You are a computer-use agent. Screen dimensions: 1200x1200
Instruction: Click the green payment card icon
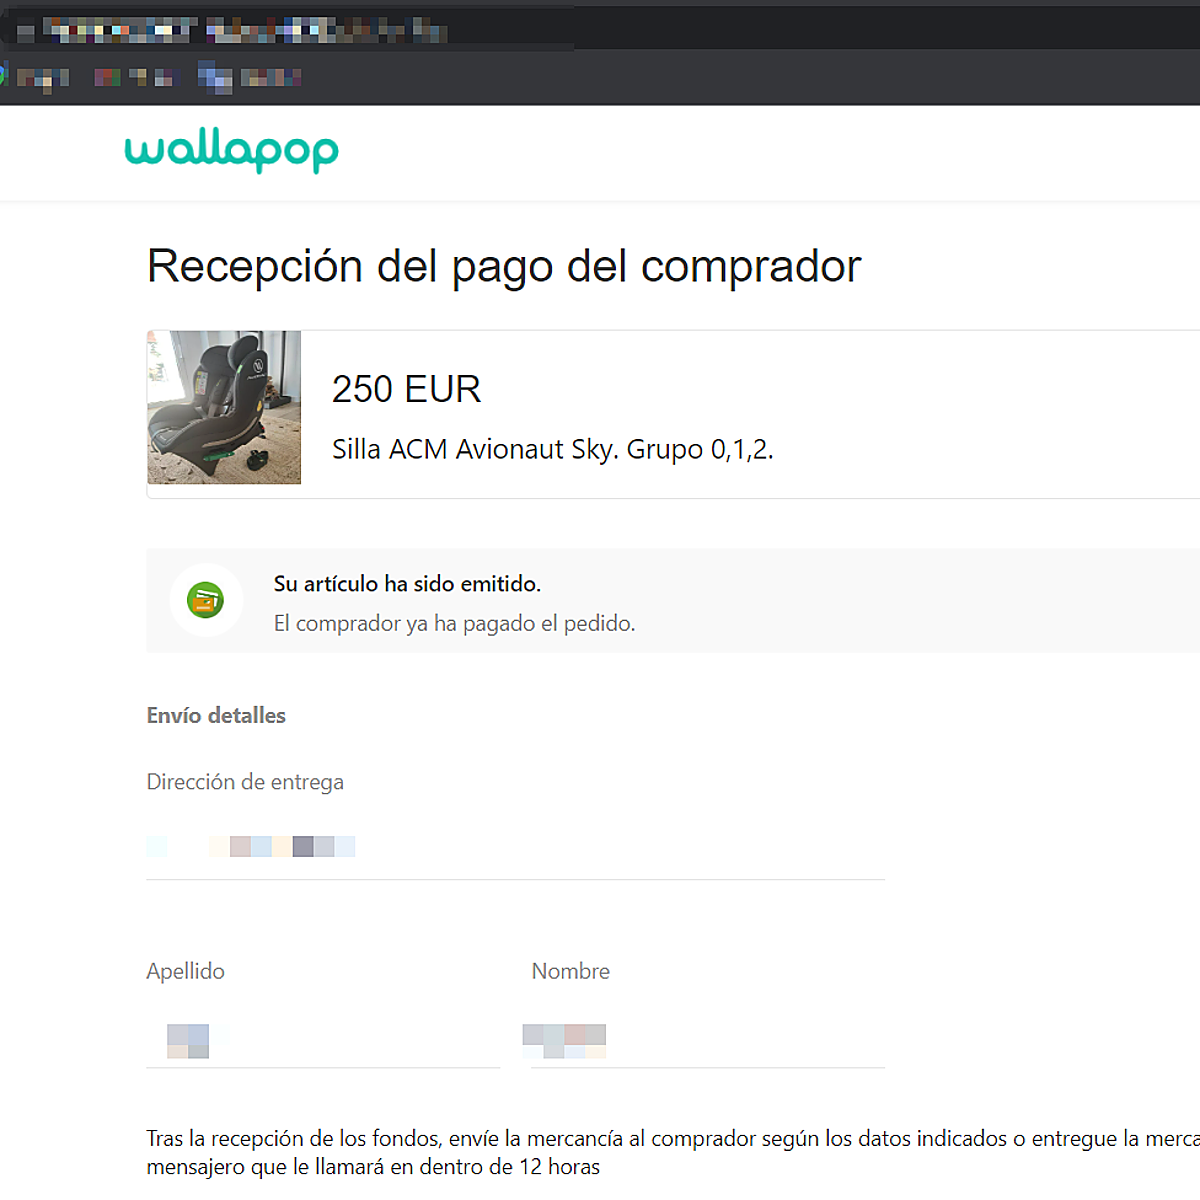(x=207, y=600)
